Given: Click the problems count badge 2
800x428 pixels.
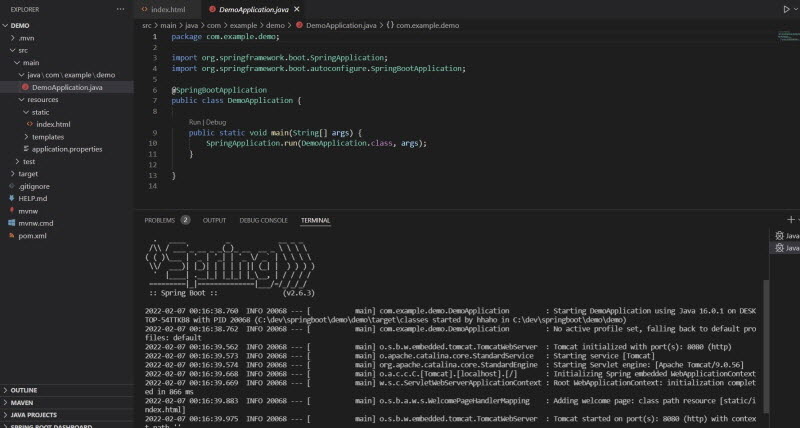Looking at the screenshot, I should click(x=185, y=220).
